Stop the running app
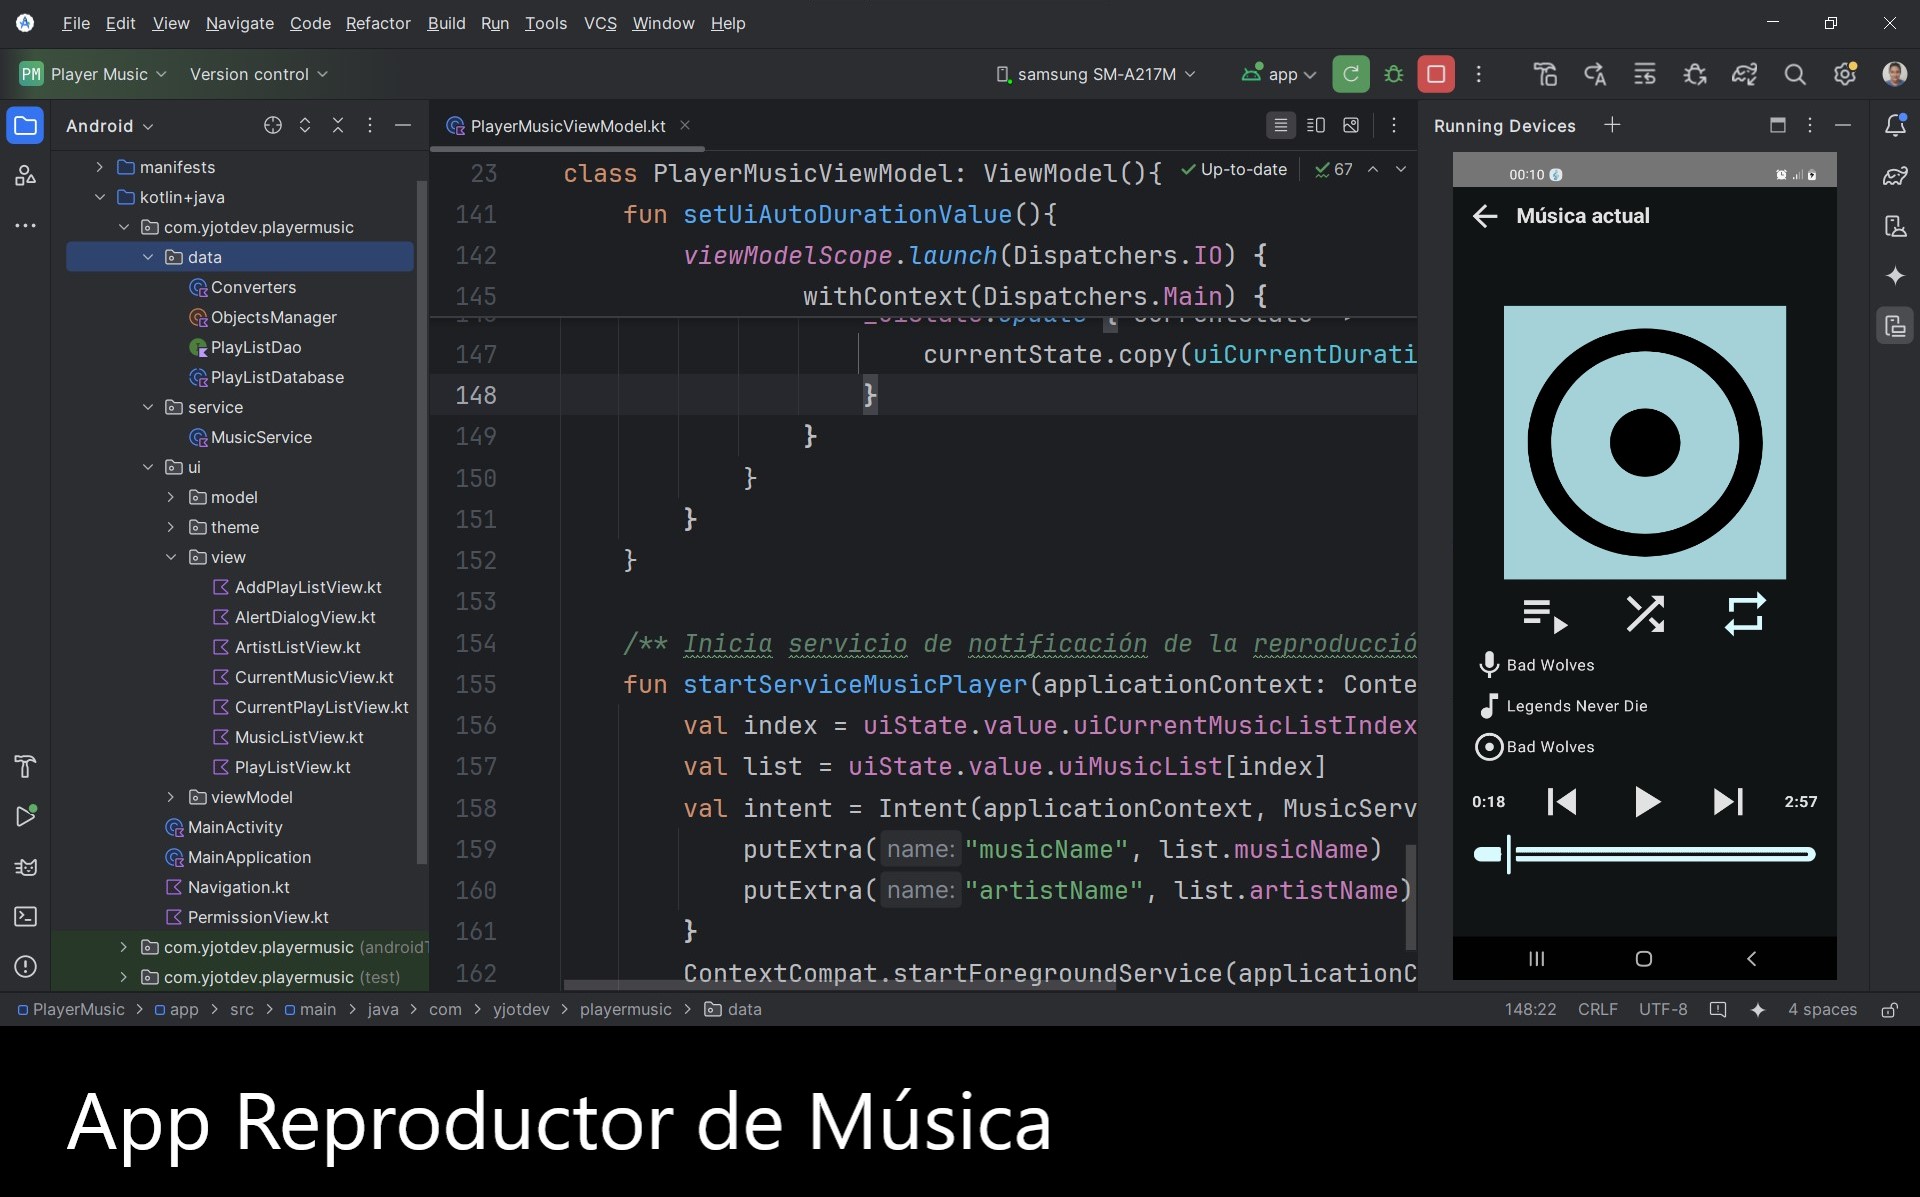Image resolution: width=1920 pixels, height=1197 pixels. tap(1436, 74)
